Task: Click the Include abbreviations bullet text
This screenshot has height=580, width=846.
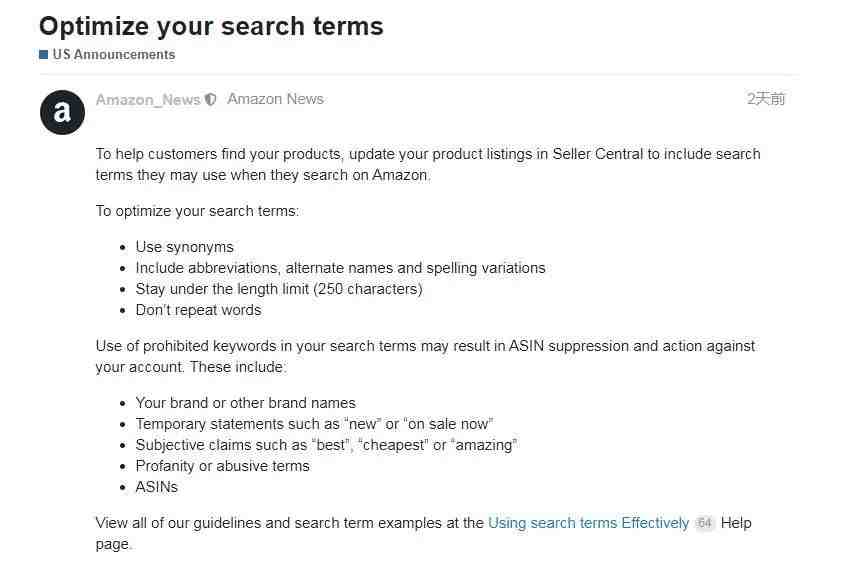Action: pyautogui.click(x=340, y=268)
